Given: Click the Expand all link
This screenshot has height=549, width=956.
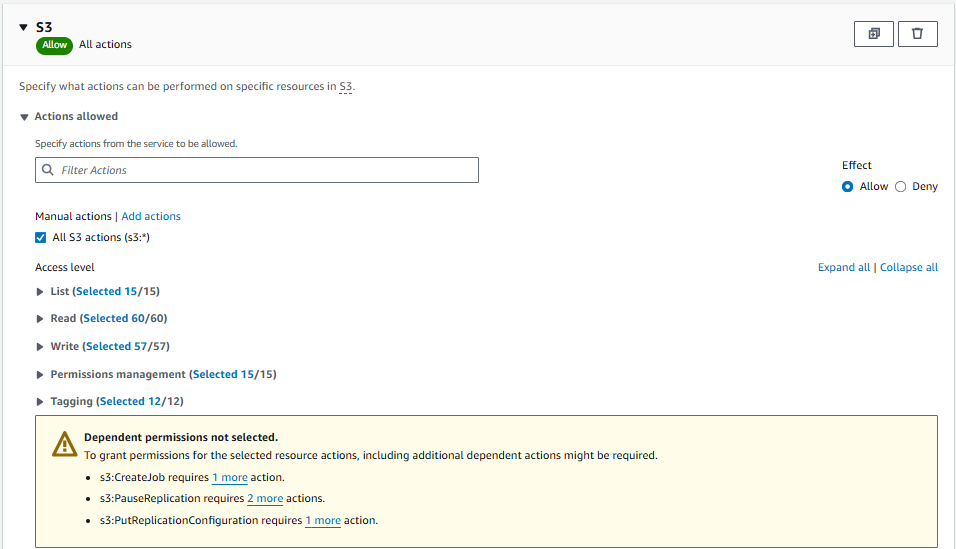Looking at the screenshot, I should click(844, 267).
